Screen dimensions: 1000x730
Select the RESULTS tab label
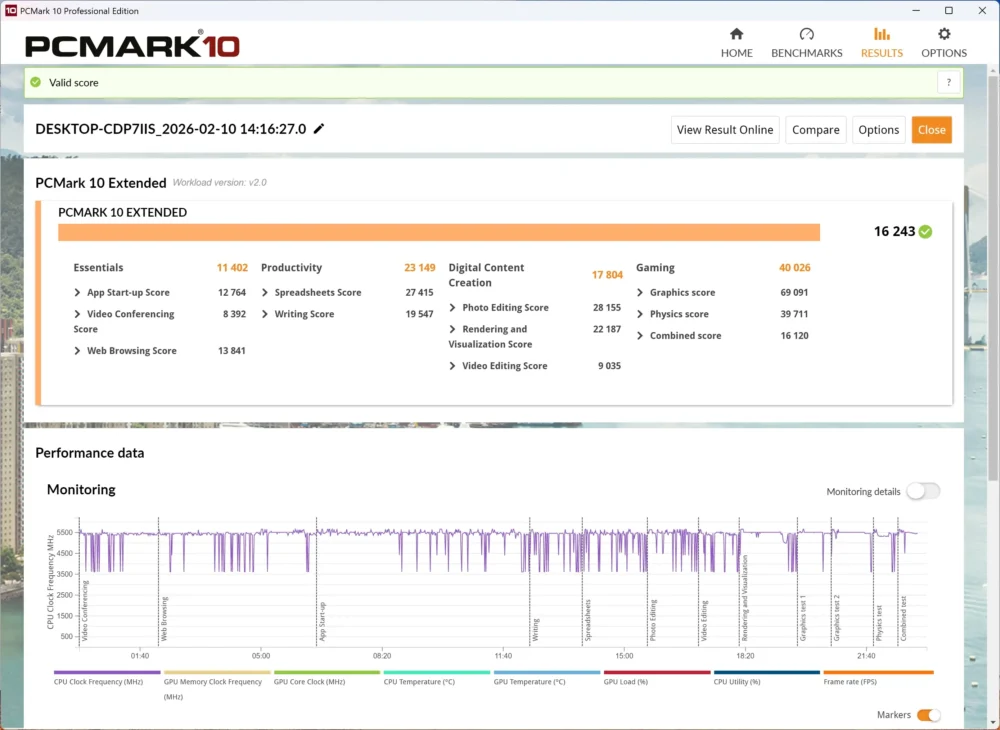[881, 53]
